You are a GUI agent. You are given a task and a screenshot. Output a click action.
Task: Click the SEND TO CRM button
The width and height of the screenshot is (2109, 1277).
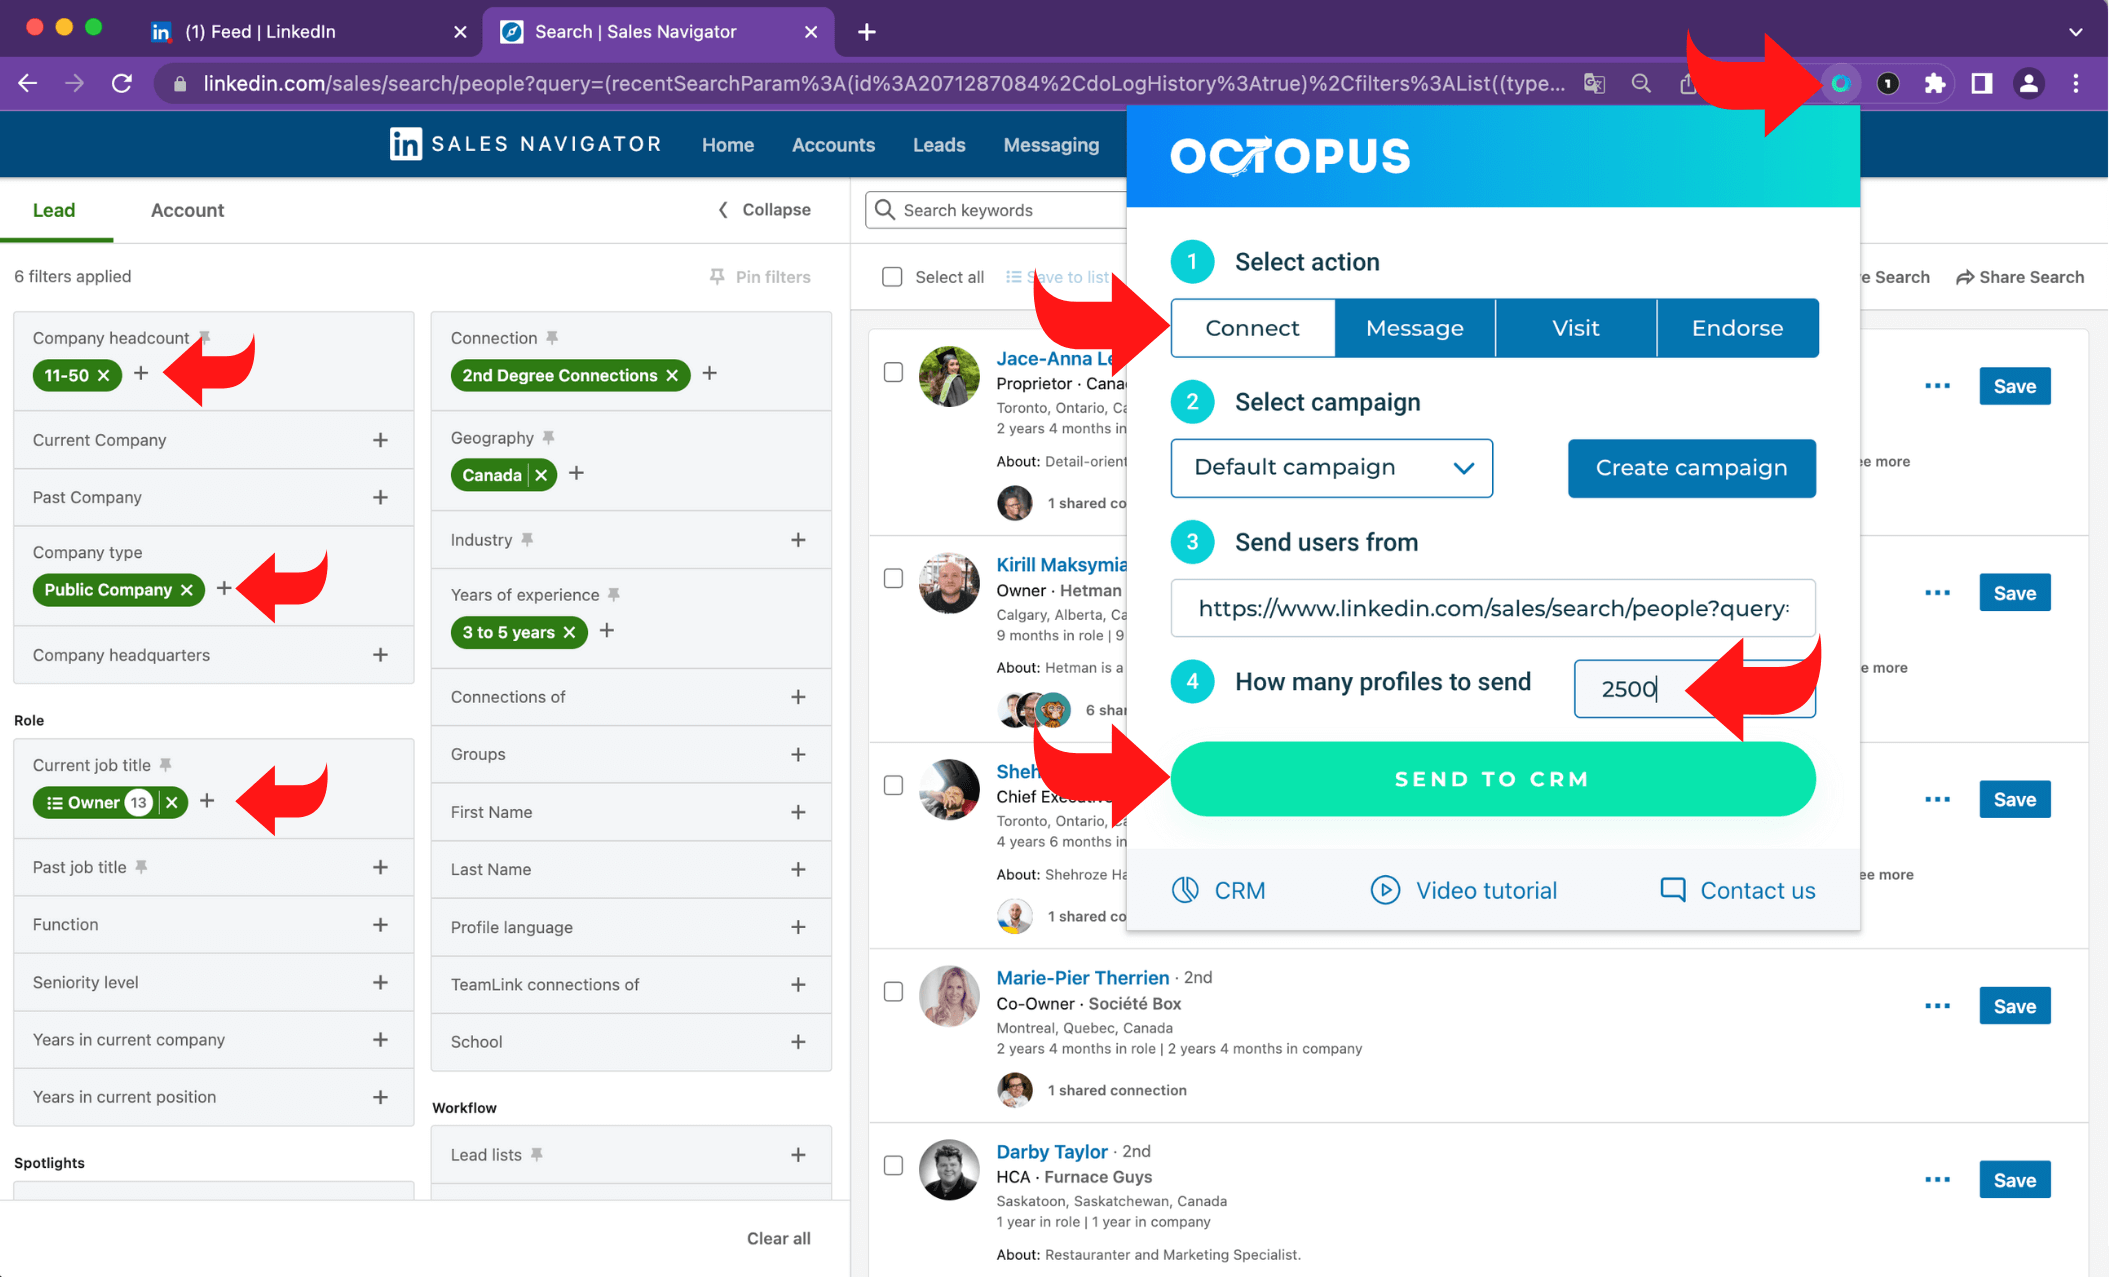pos(1493,779)
